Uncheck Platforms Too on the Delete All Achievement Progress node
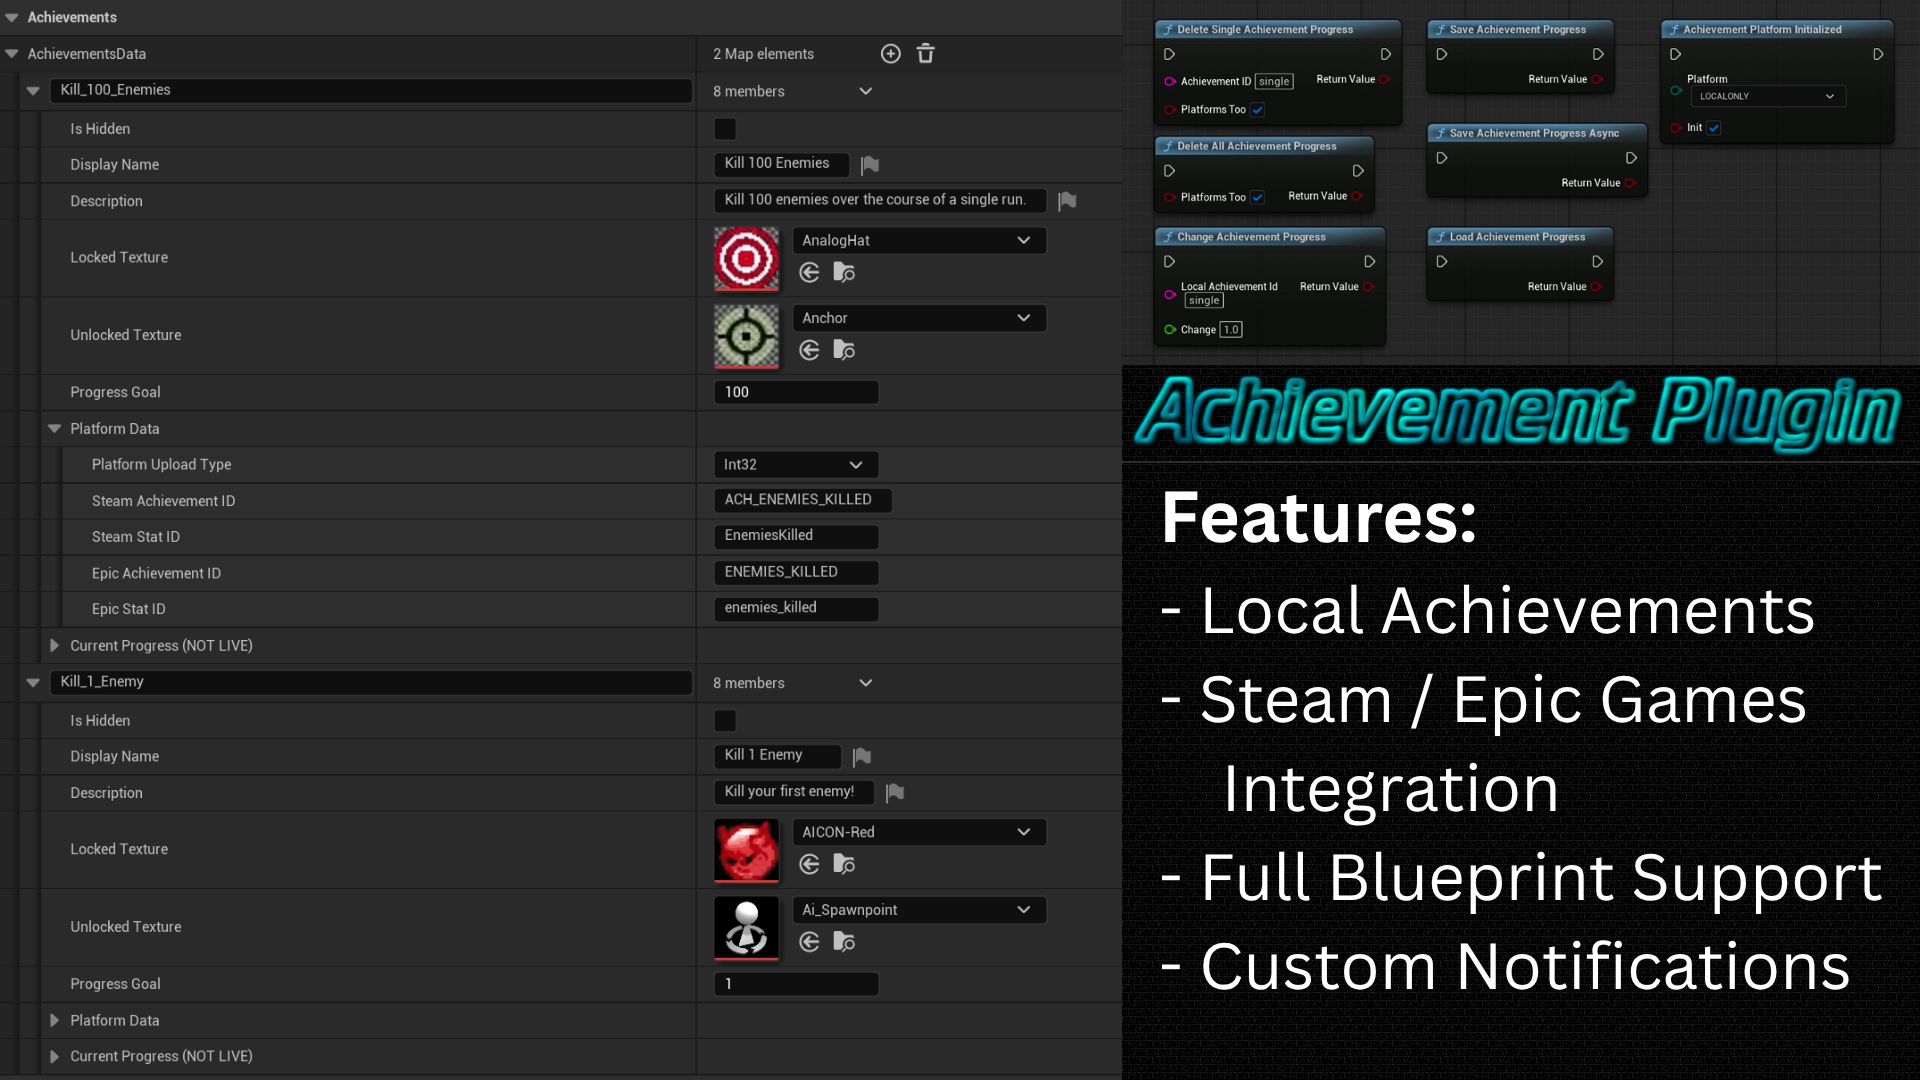 point(1257,198)
